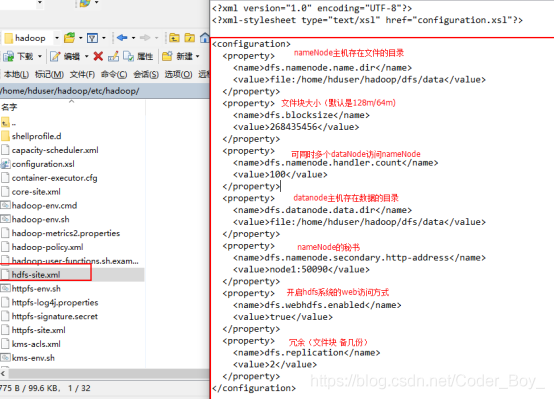
Task: Click the scrollbar left arrow
Action: (3, 374)
